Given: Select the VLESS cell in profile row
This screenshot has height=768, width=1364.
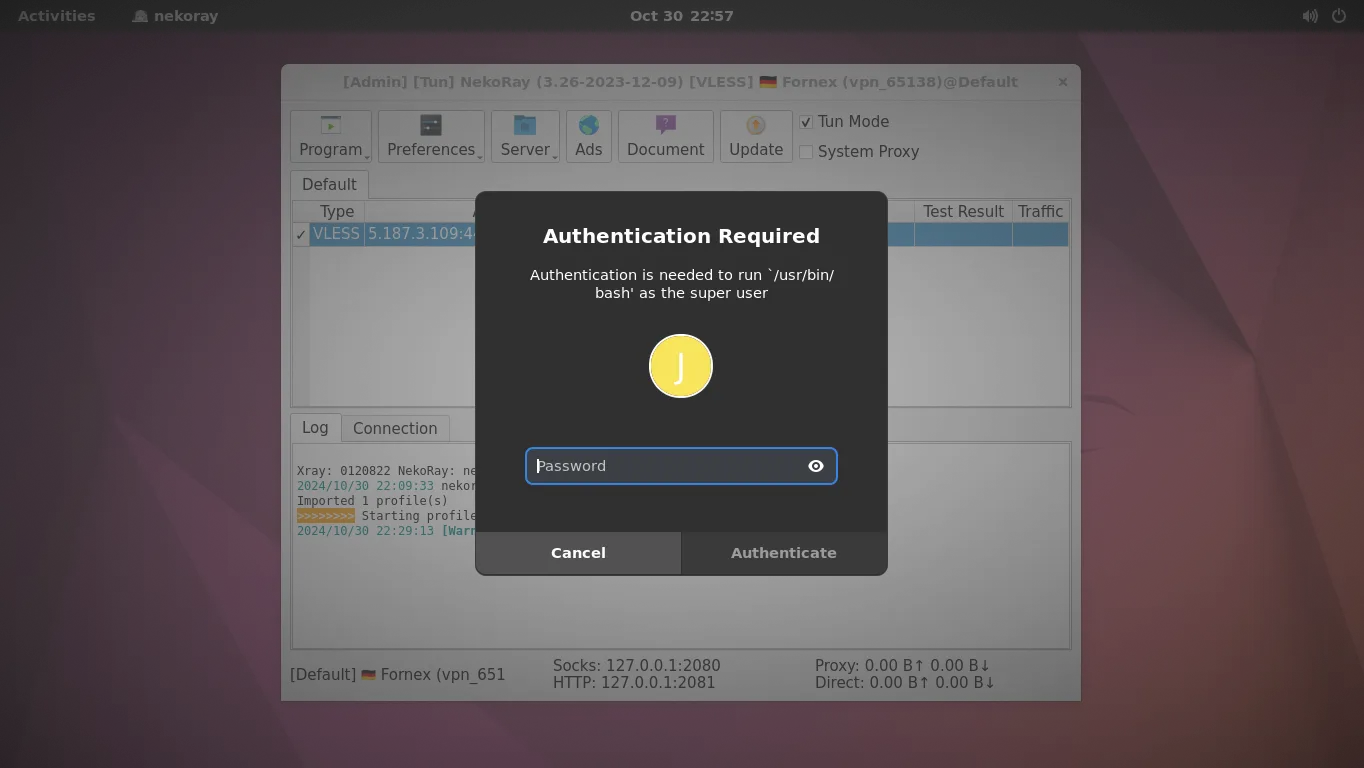Looking at the screenshot, I should pyautogui.click(x=337, y=234).
